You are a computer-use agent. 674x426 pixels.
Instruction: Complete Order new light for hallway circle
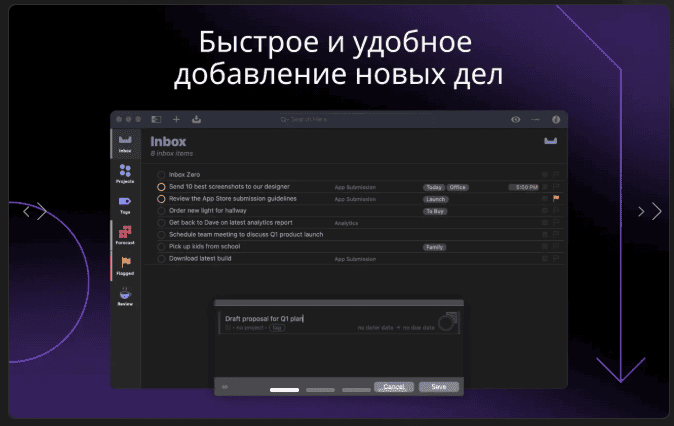(x=161, y=211)
